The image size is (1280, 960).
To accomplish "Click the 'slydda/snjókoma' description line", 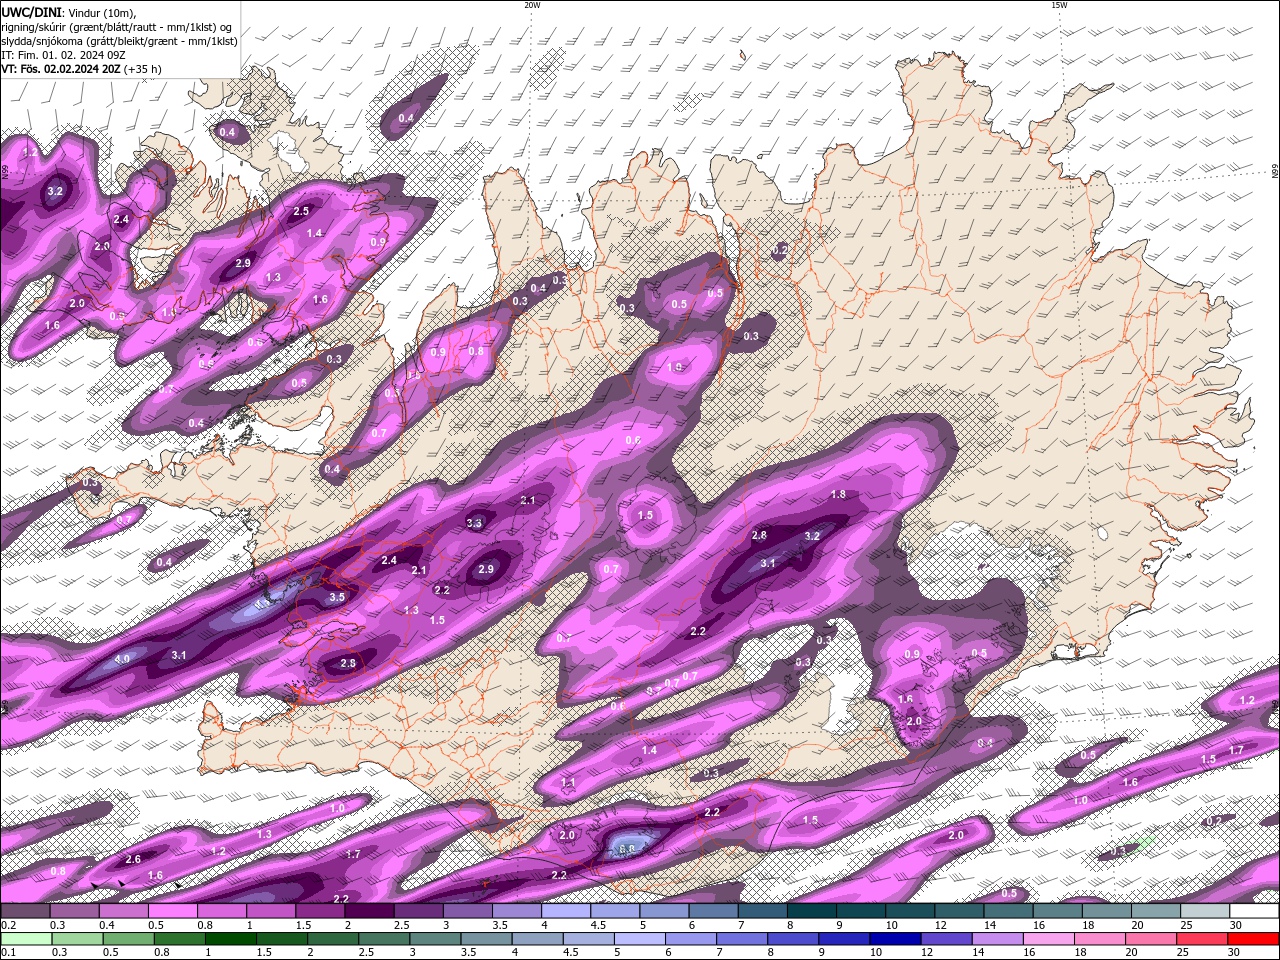I will [119, 41].
